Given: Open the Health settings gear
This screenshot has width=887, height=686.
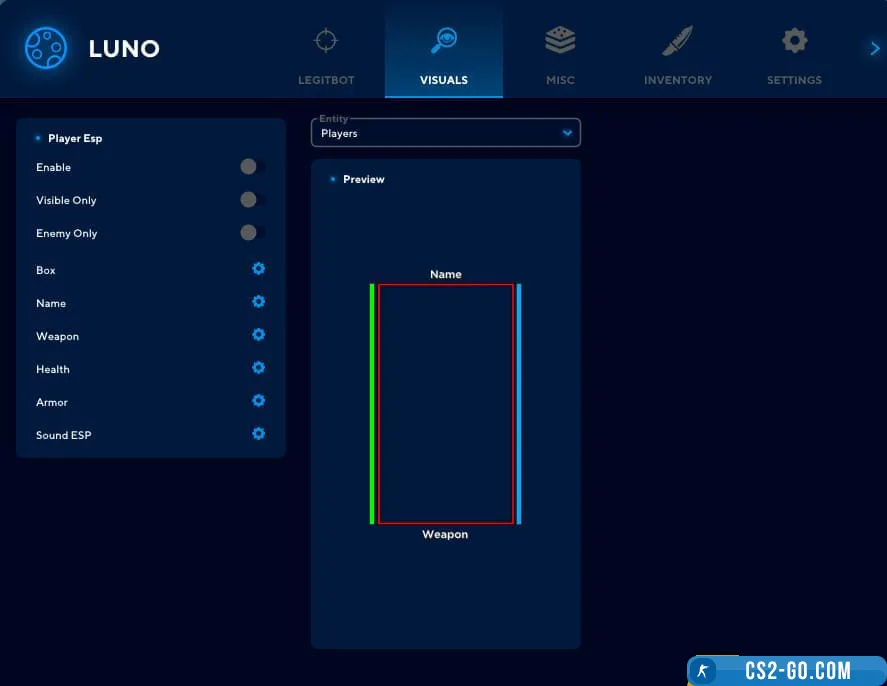Looking at the screenshot, I should pyautogui.click(x=258, y=368).
